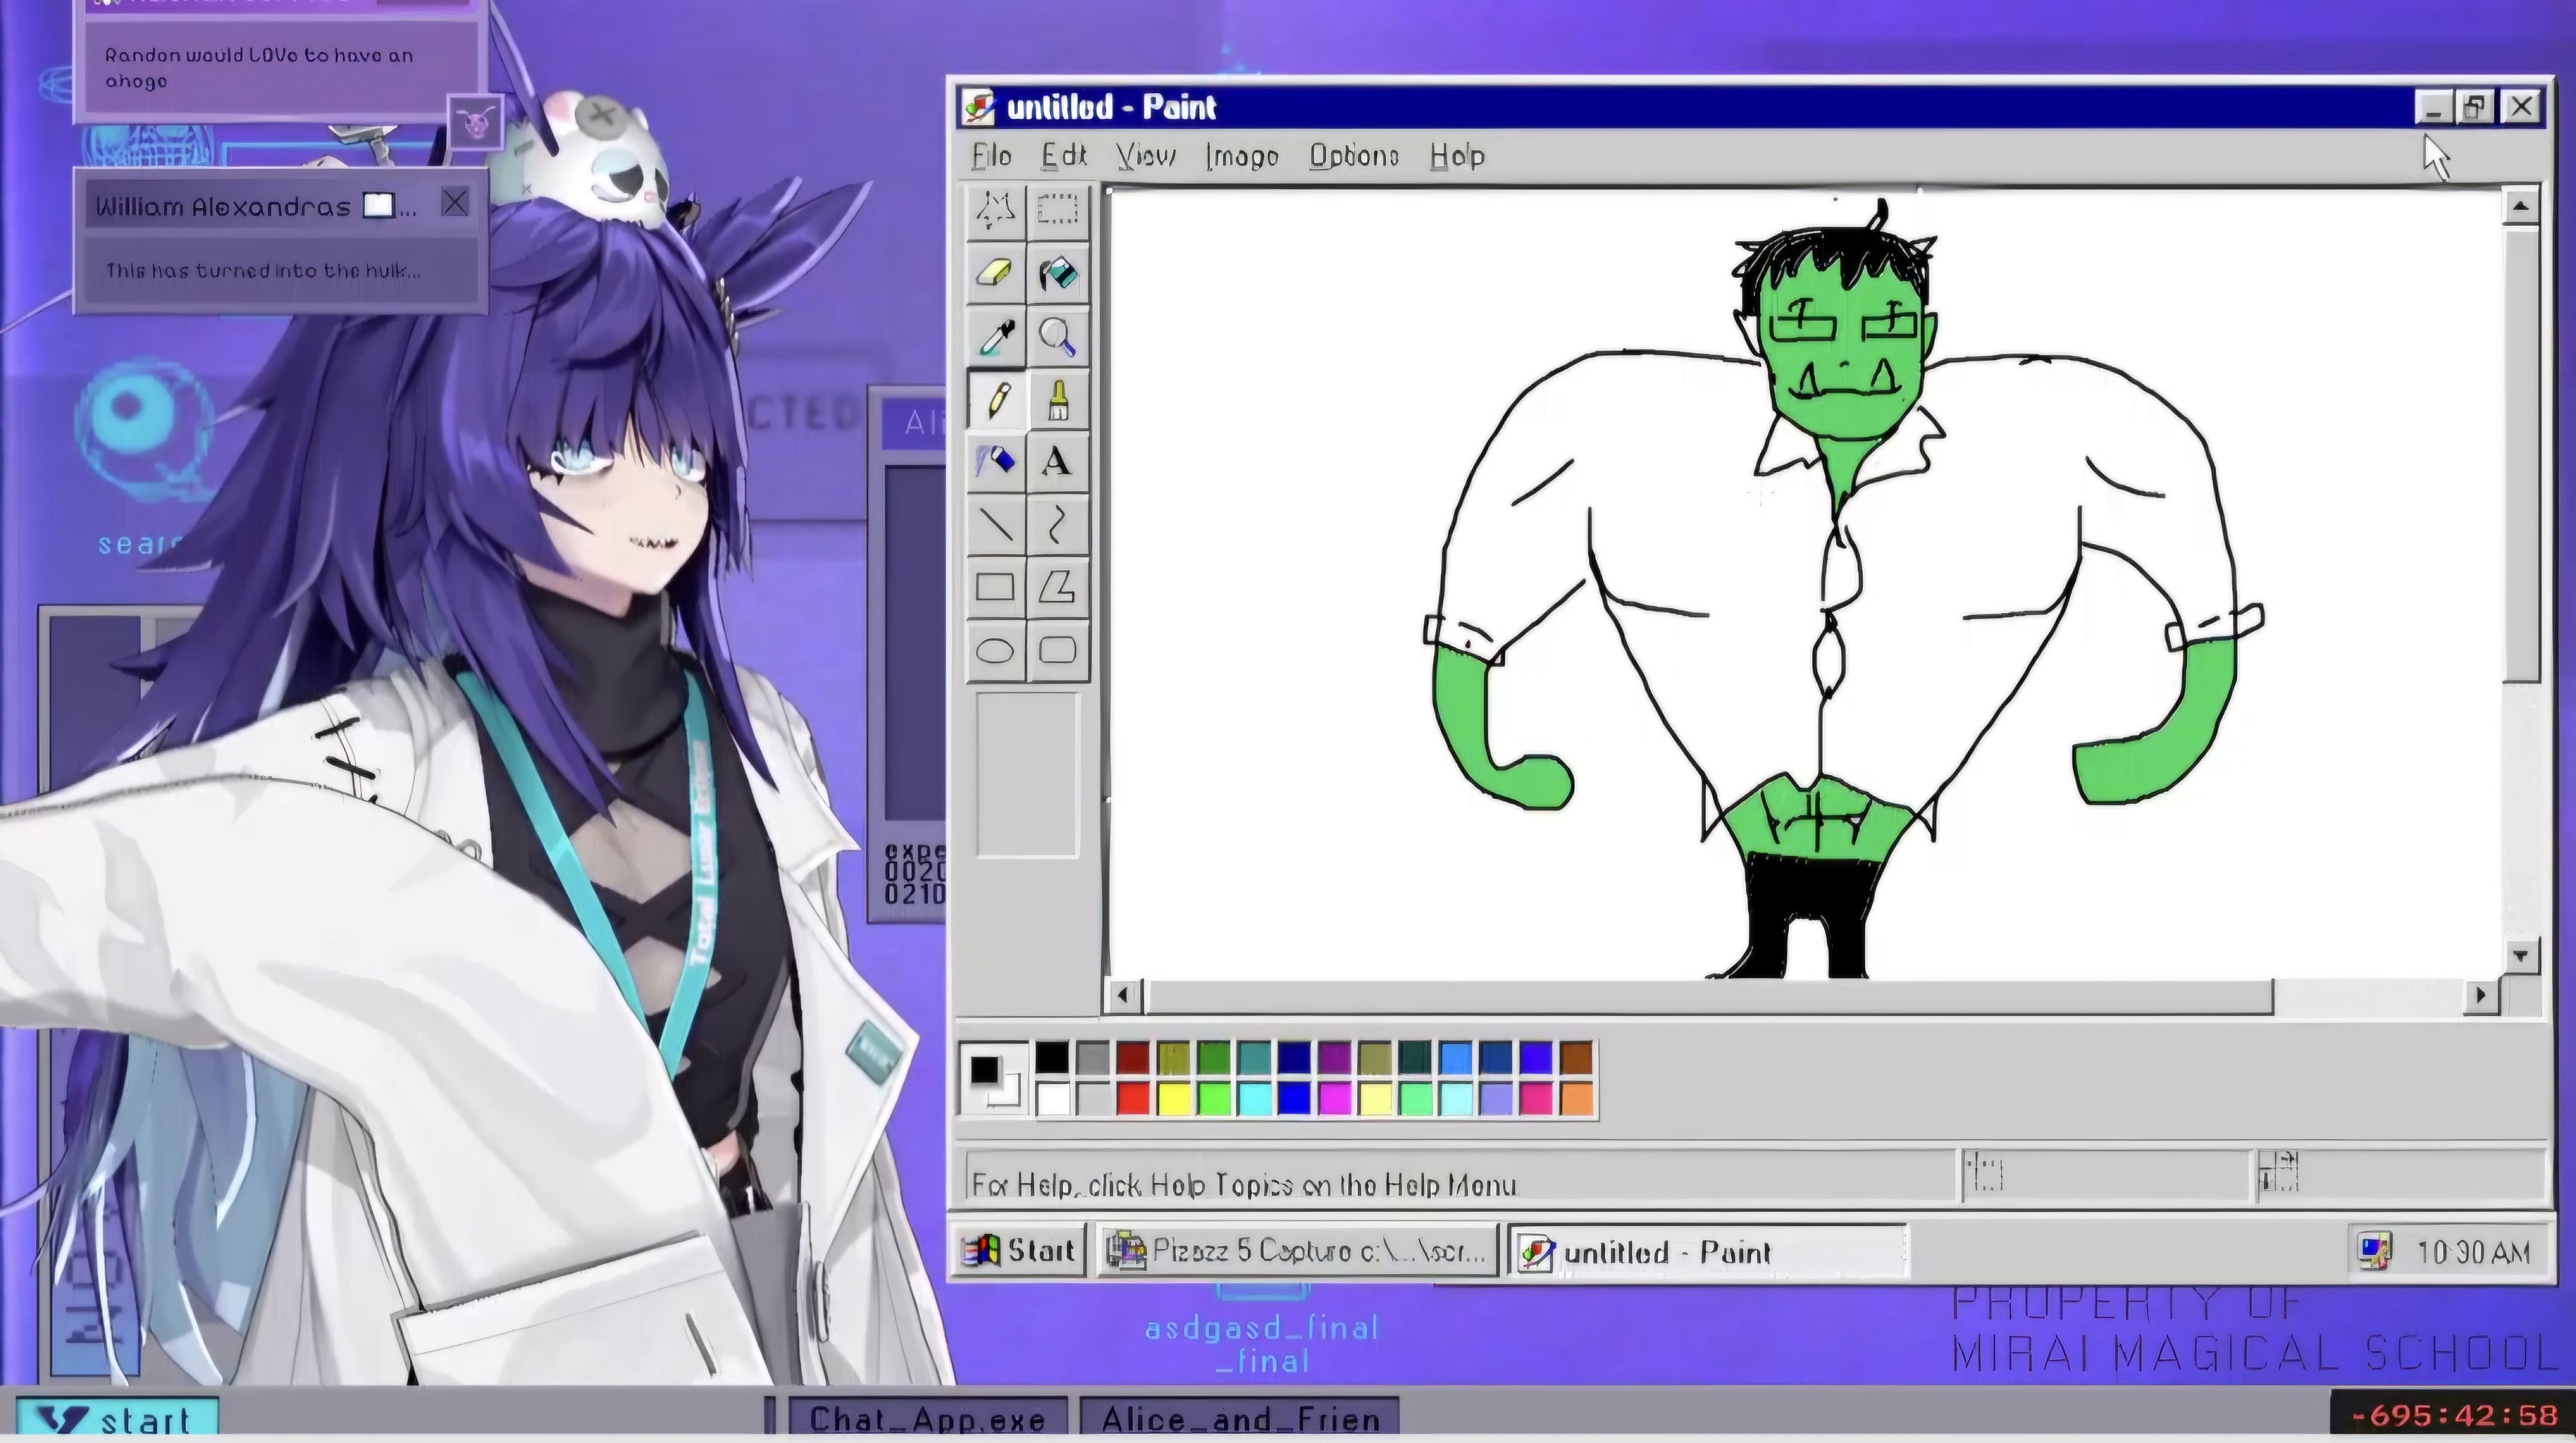Pick the magenta palette color
Screen dimensions: 2576x1443
click(1335, 1099)
